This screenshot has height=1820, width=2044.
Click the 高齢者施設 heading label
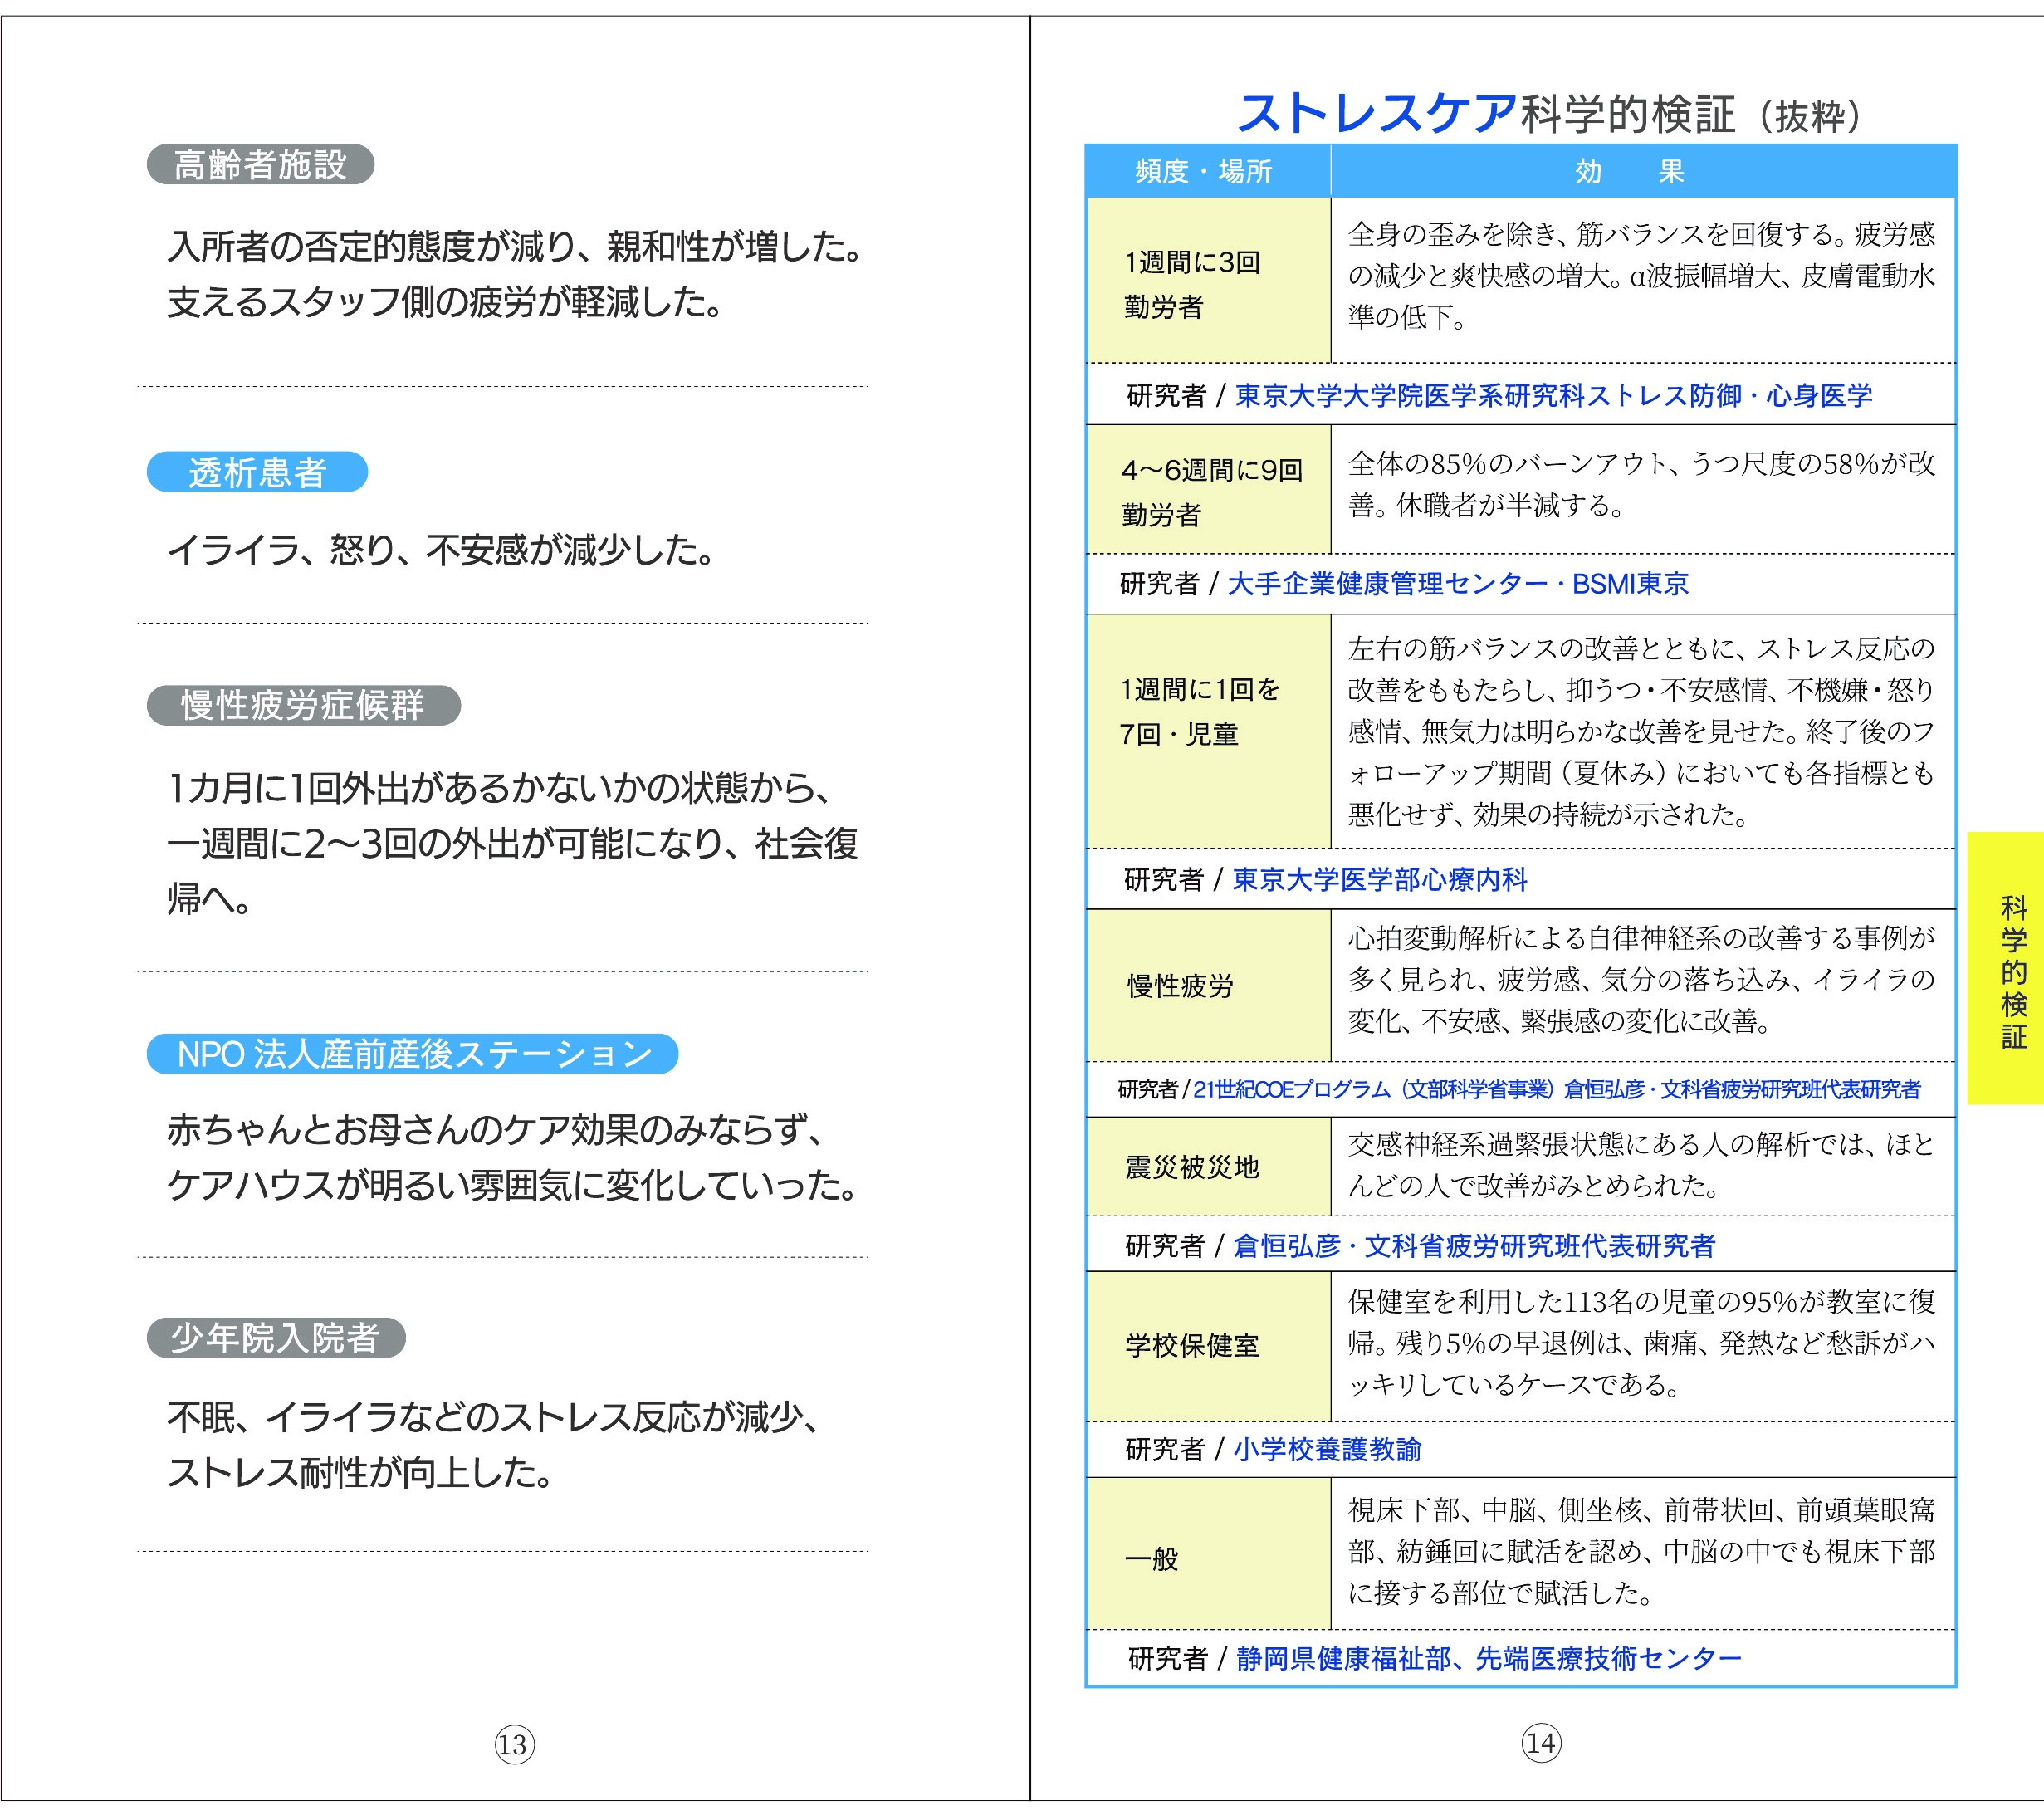(260, 164)
